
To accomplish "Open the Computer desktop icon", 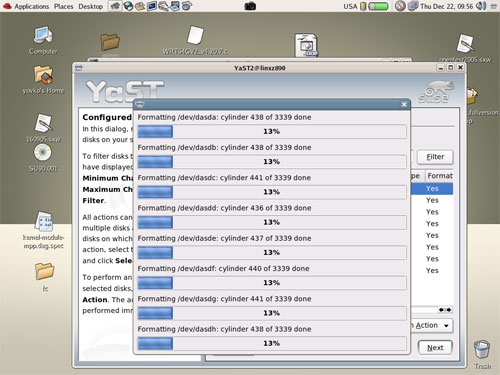I will point(43,35).
